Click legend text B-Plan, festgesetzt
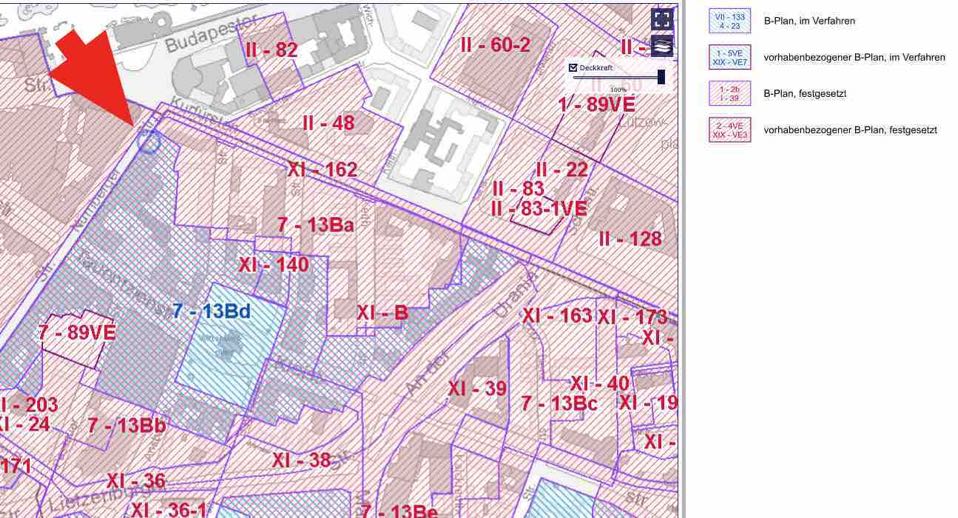The image size is (958, 518). (805, 93)
